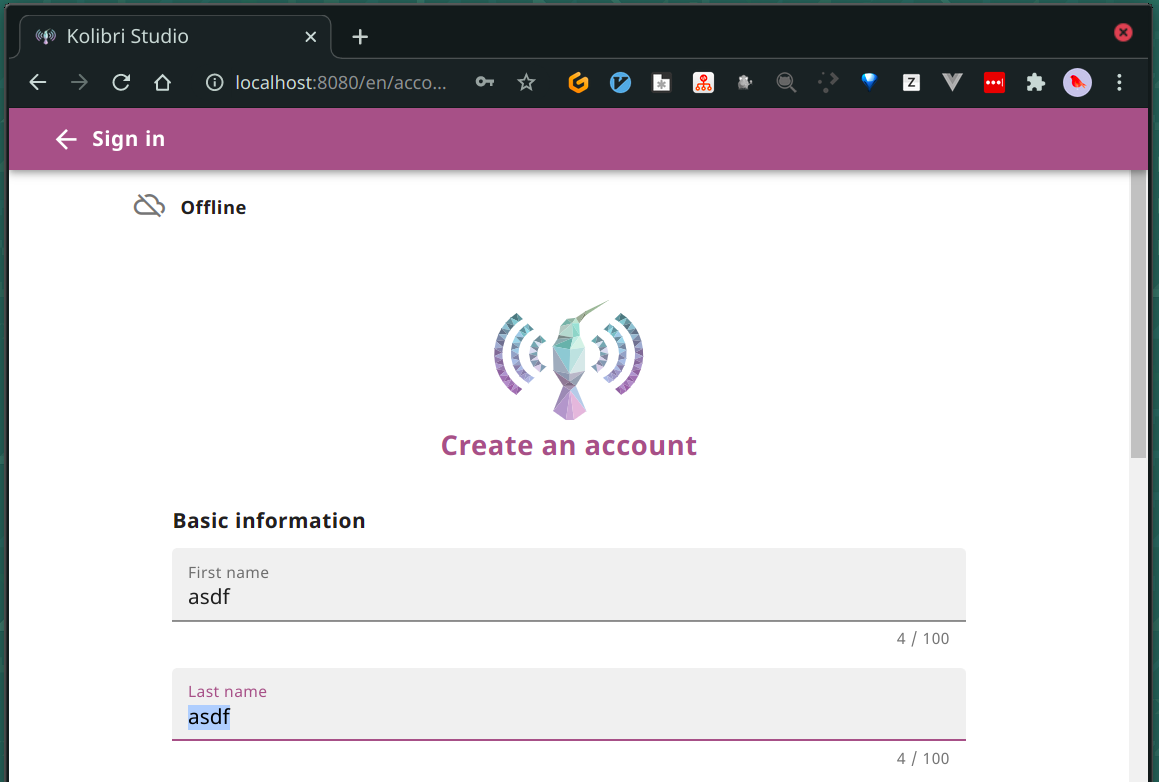The width and height of the screenshot is (1159, 782).
Task: Open the blue circle V extension
Action: coord(620,82)
